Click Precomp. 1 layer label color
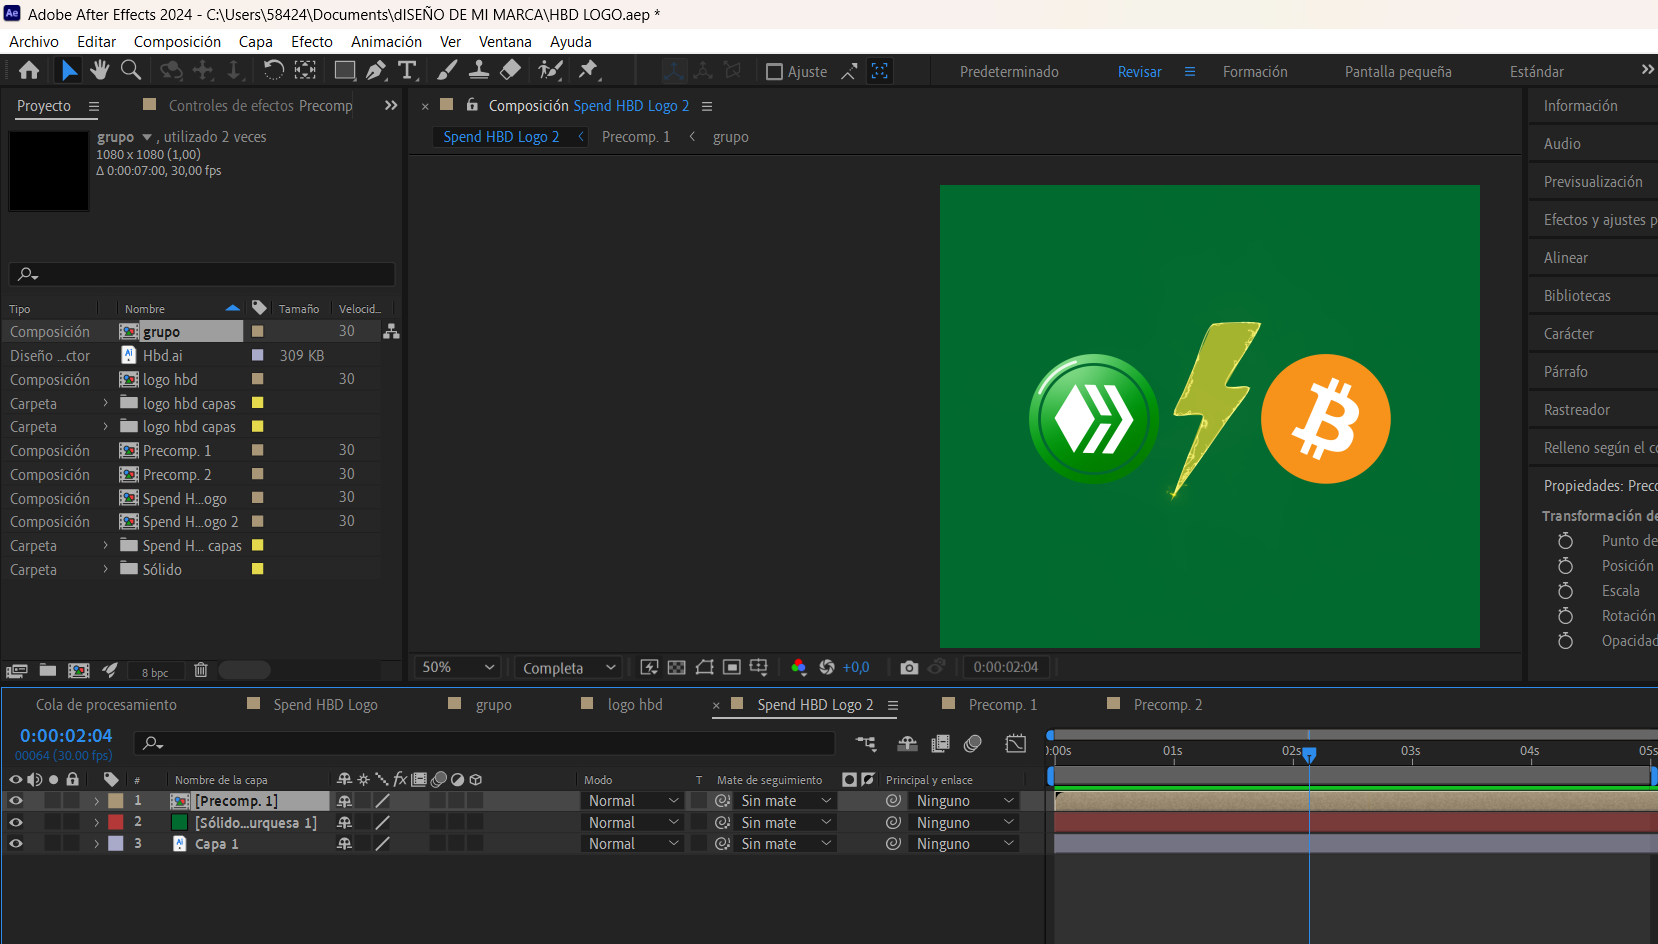The height and width of the screenshot is (944, 1658). pyautogui.click(x=116, y=801)
